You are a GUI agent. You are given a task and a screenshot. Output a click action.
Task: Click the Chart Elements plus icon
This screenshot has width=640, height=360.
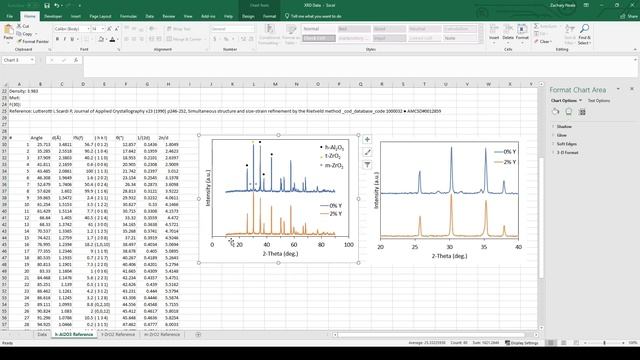click(367, 140)
